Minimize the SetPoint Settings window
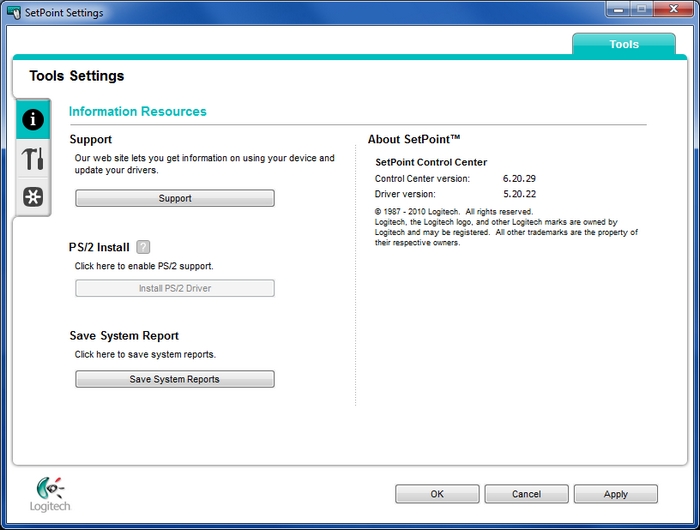The height and width of the screenshot is (530, 700). pyautogui.click(x=618, y=9)
